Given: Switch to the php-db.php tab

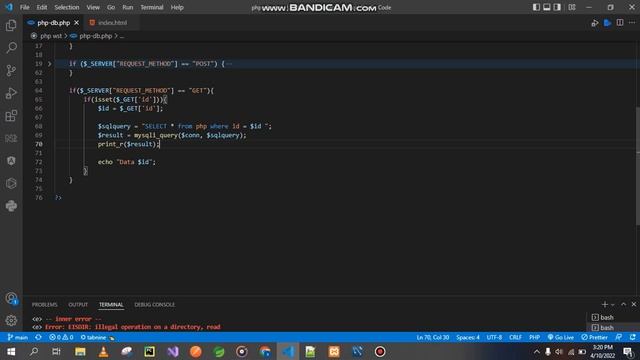Looking at the screenshot, I should 53,23.
